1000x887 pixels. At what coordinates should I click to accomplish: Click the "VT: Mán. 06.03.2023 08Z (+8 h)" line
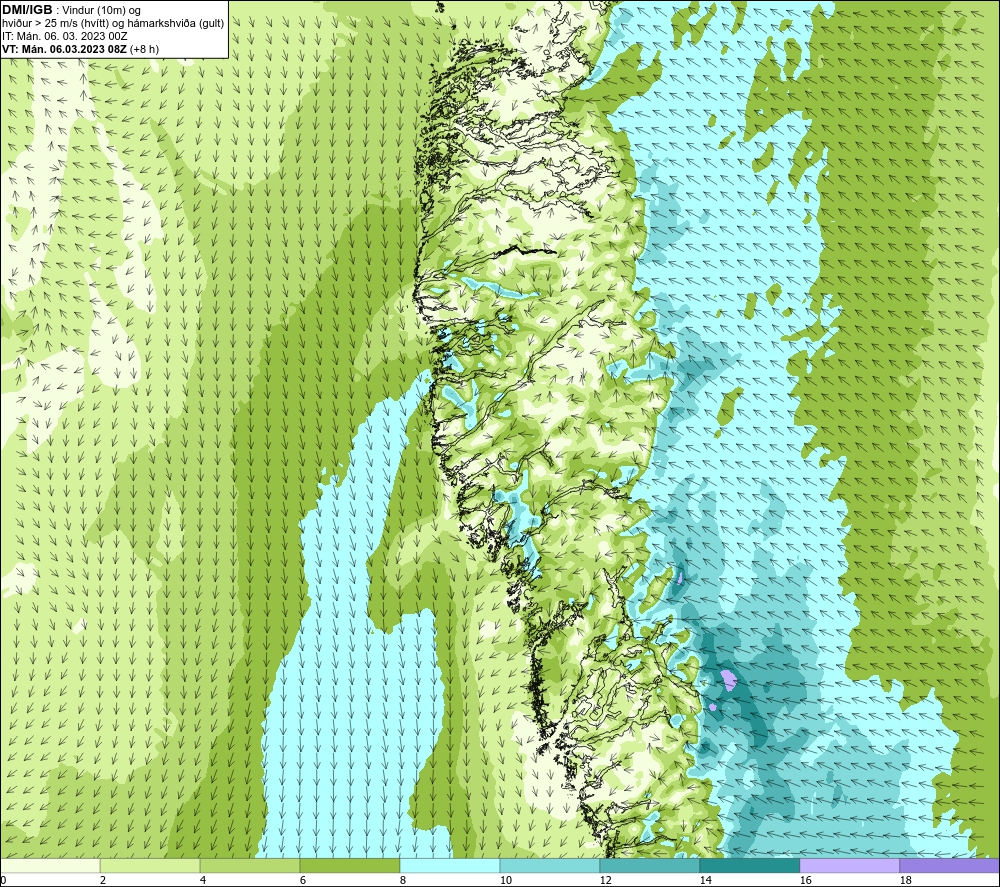80,49
